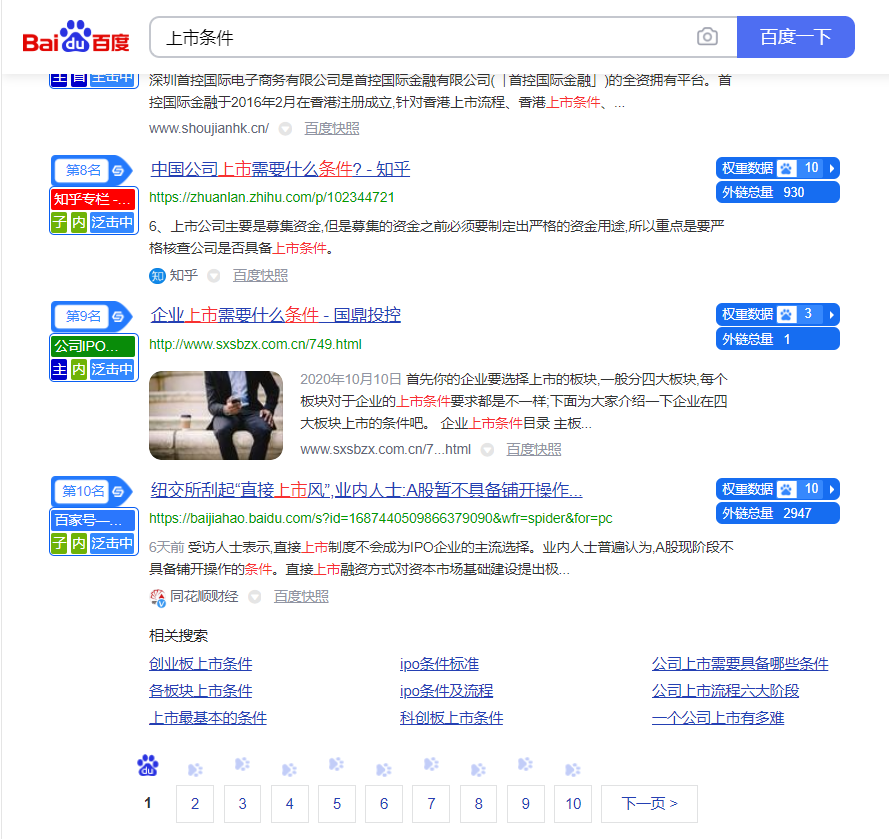This screenshot has height=839, width=889.
Task: Click the paw icon above page 10
Action: coord(573,769)
